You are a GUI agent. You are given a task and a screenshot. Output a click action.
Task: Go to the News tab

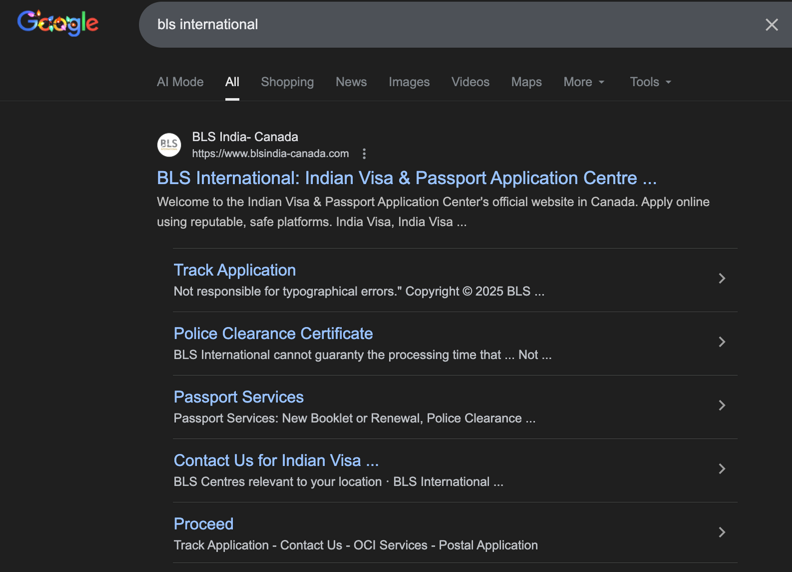pyautogui.click(x=351, y=82)
